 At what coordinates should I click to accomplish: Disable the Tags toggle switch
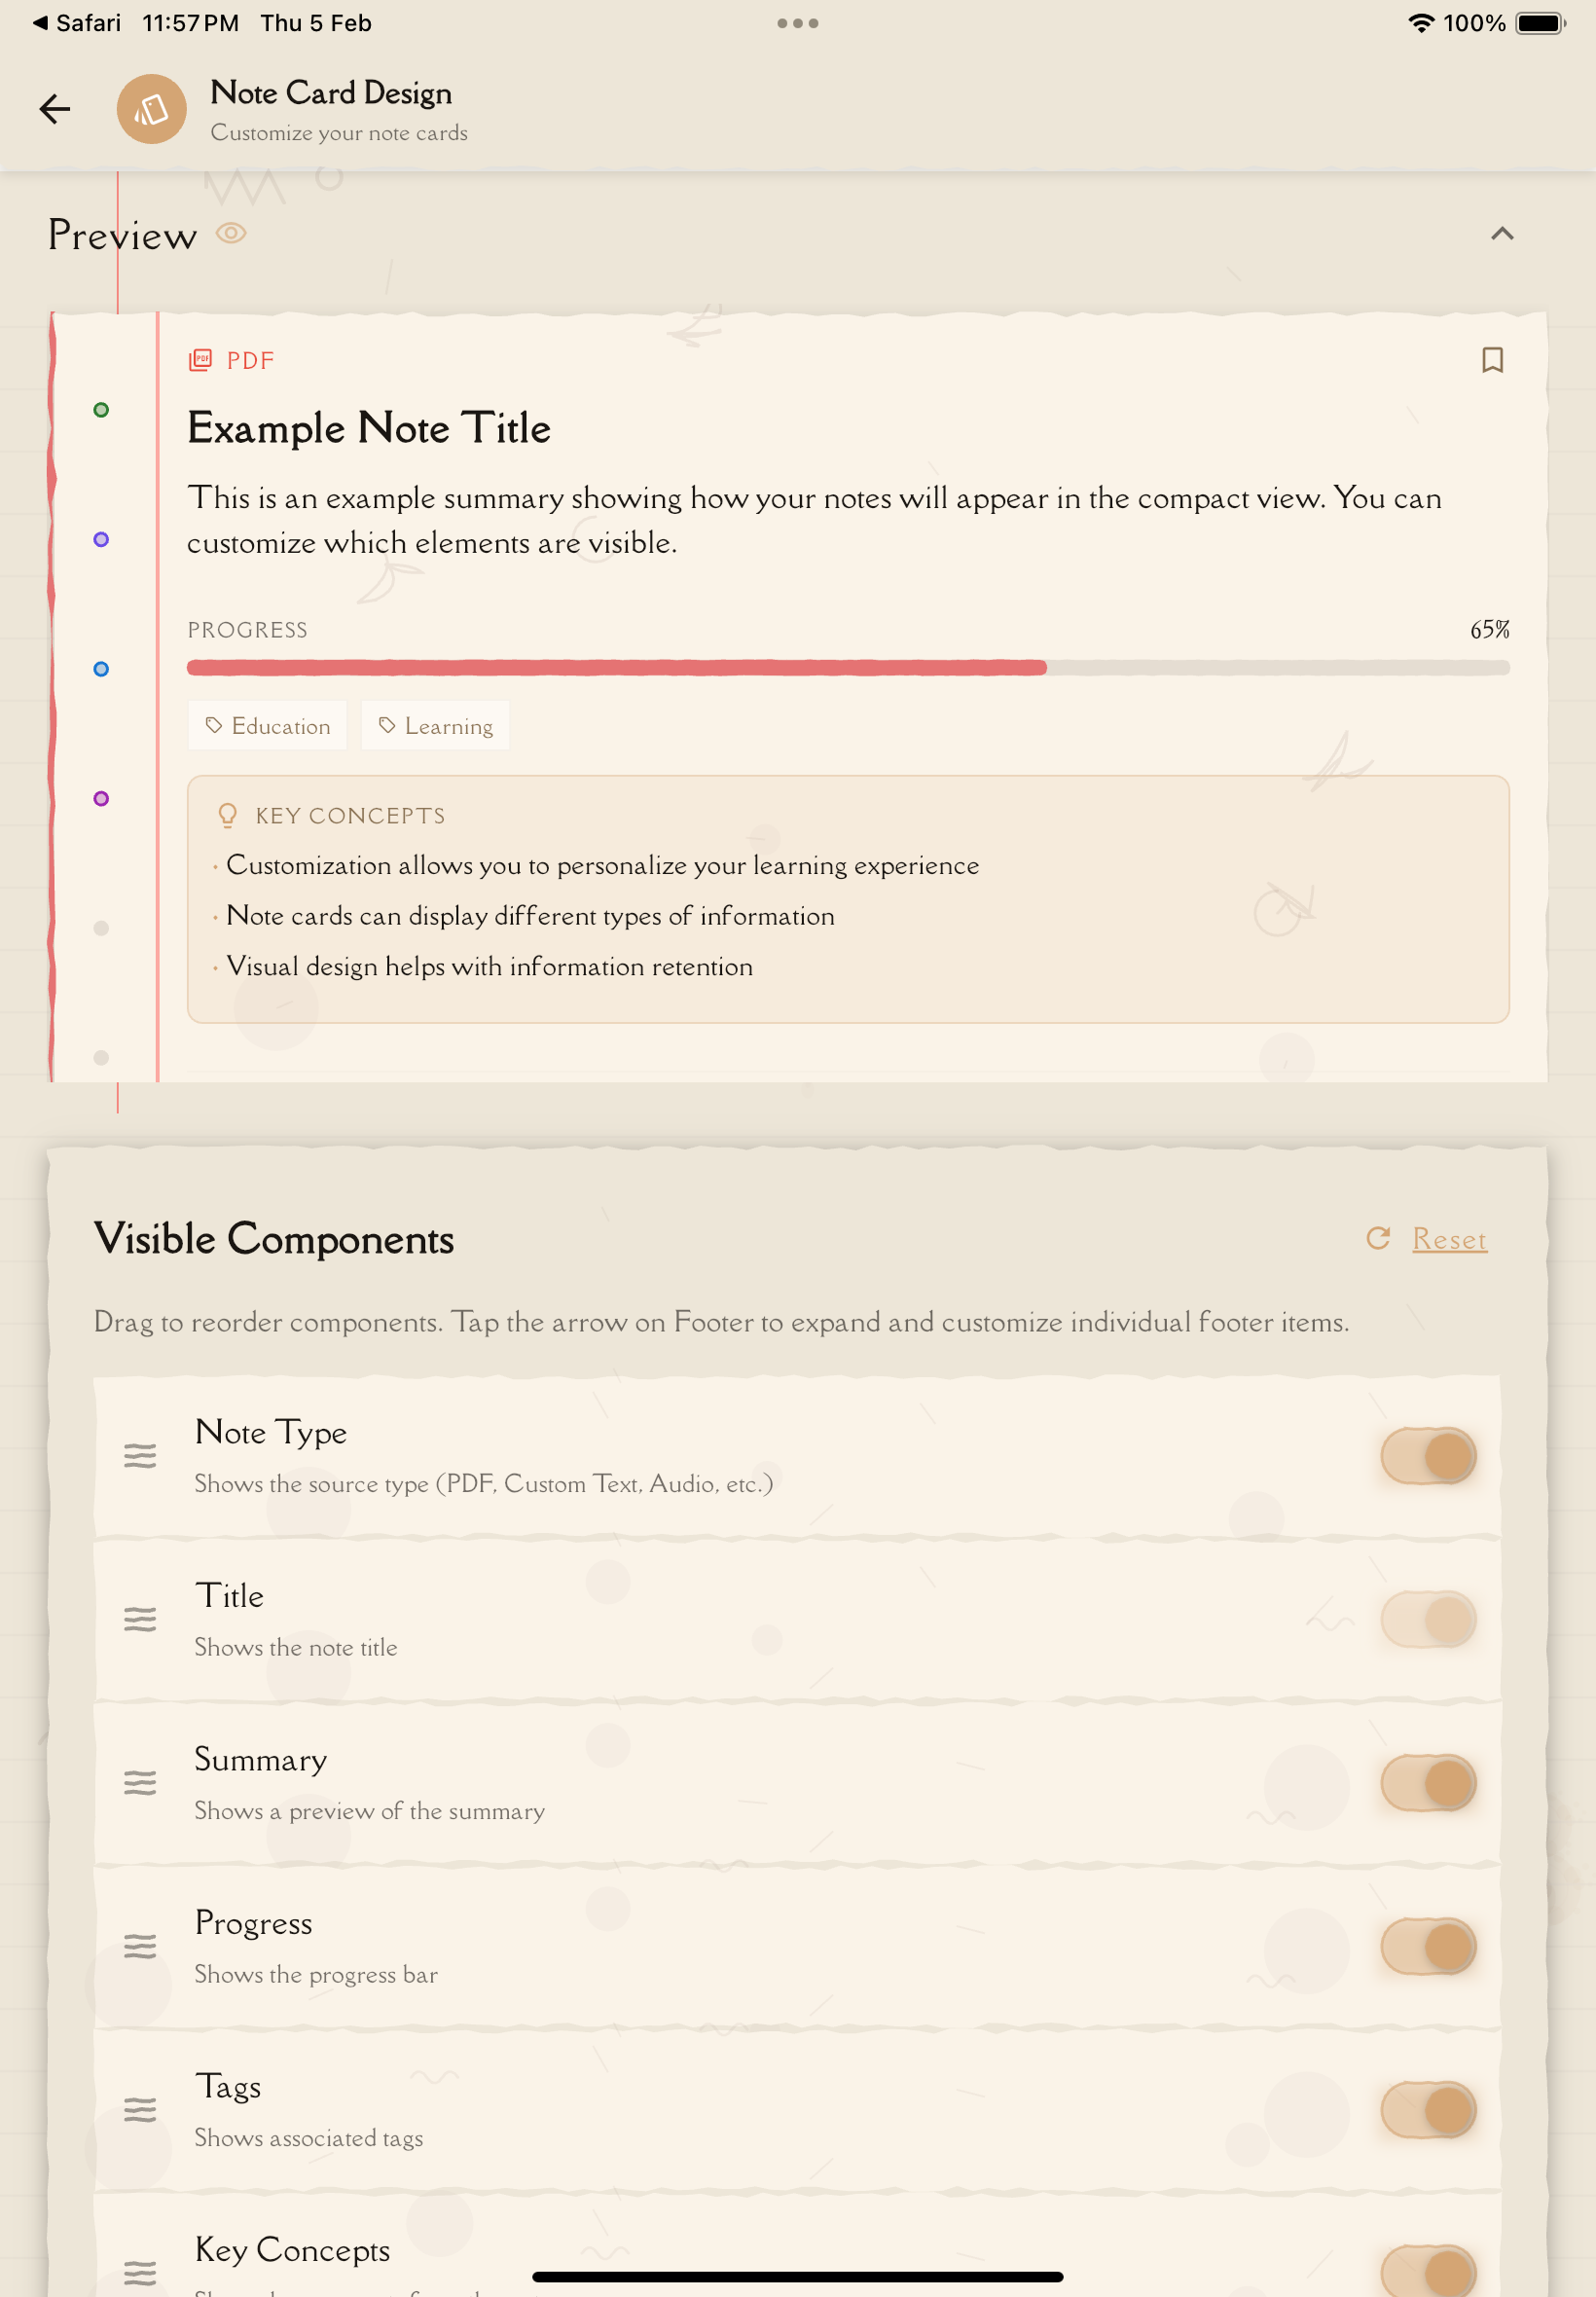tap(1427, 2109)
